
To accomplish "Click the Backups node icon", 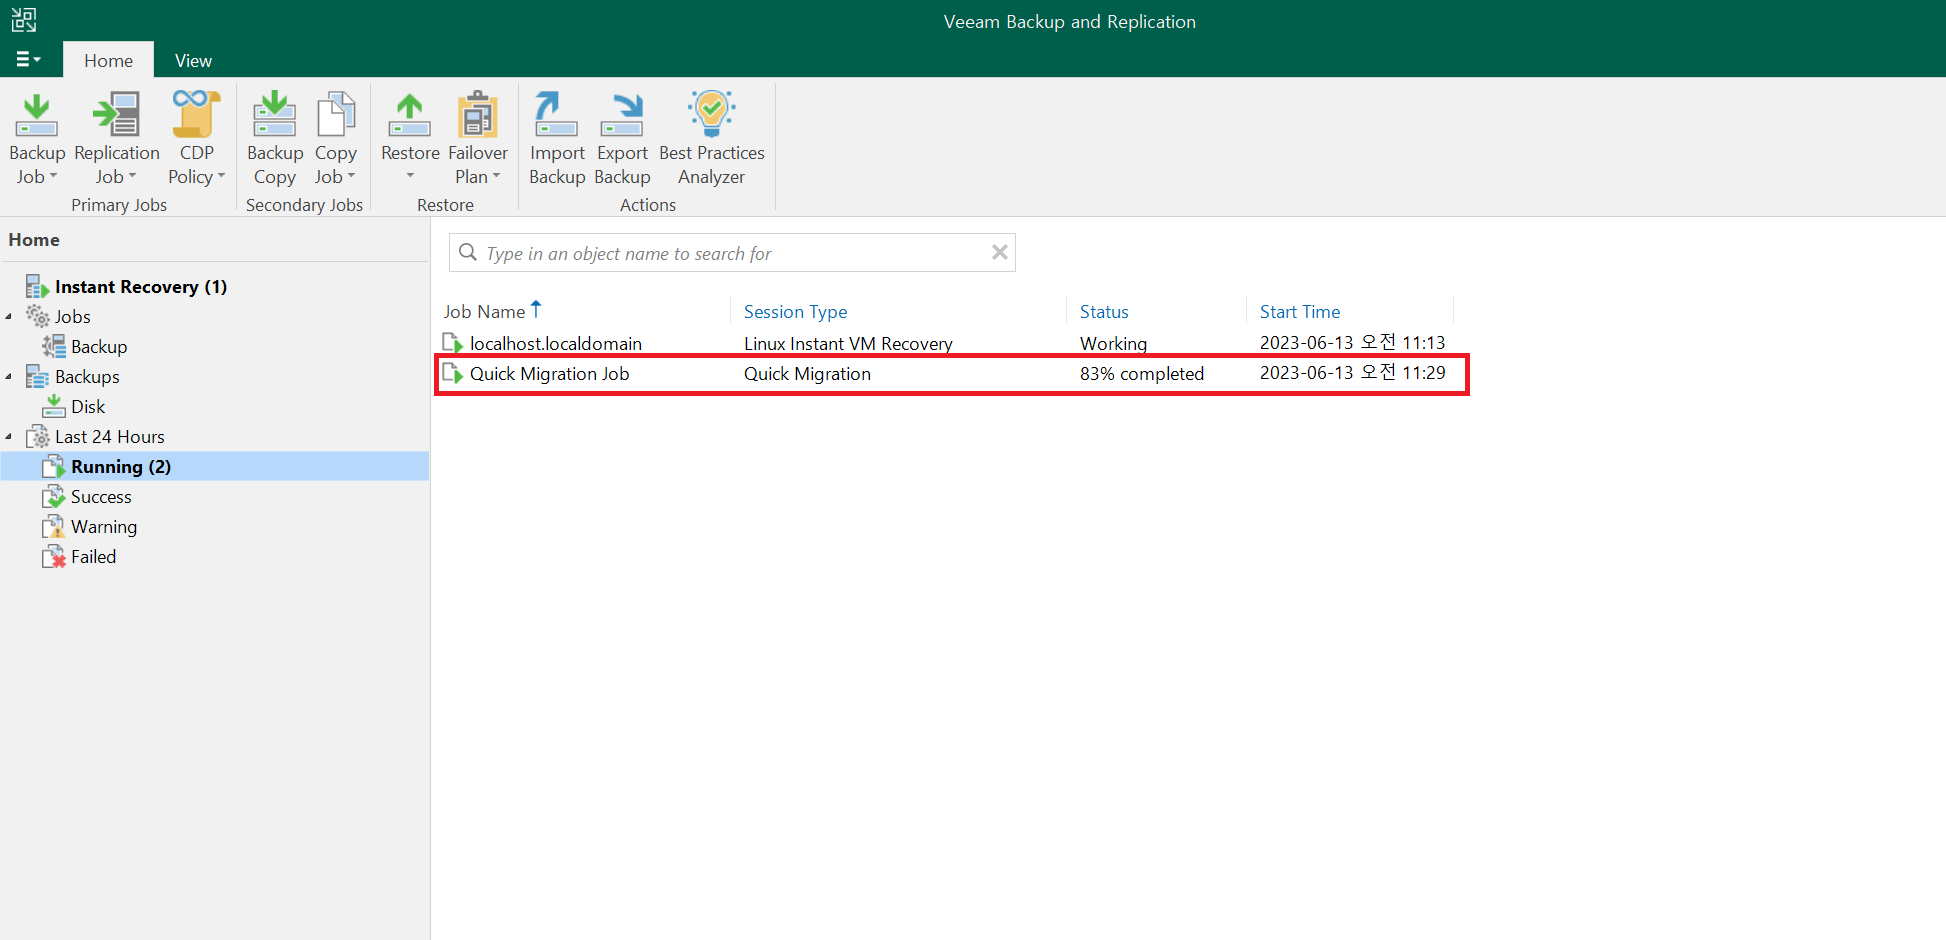I will [37, 377].
